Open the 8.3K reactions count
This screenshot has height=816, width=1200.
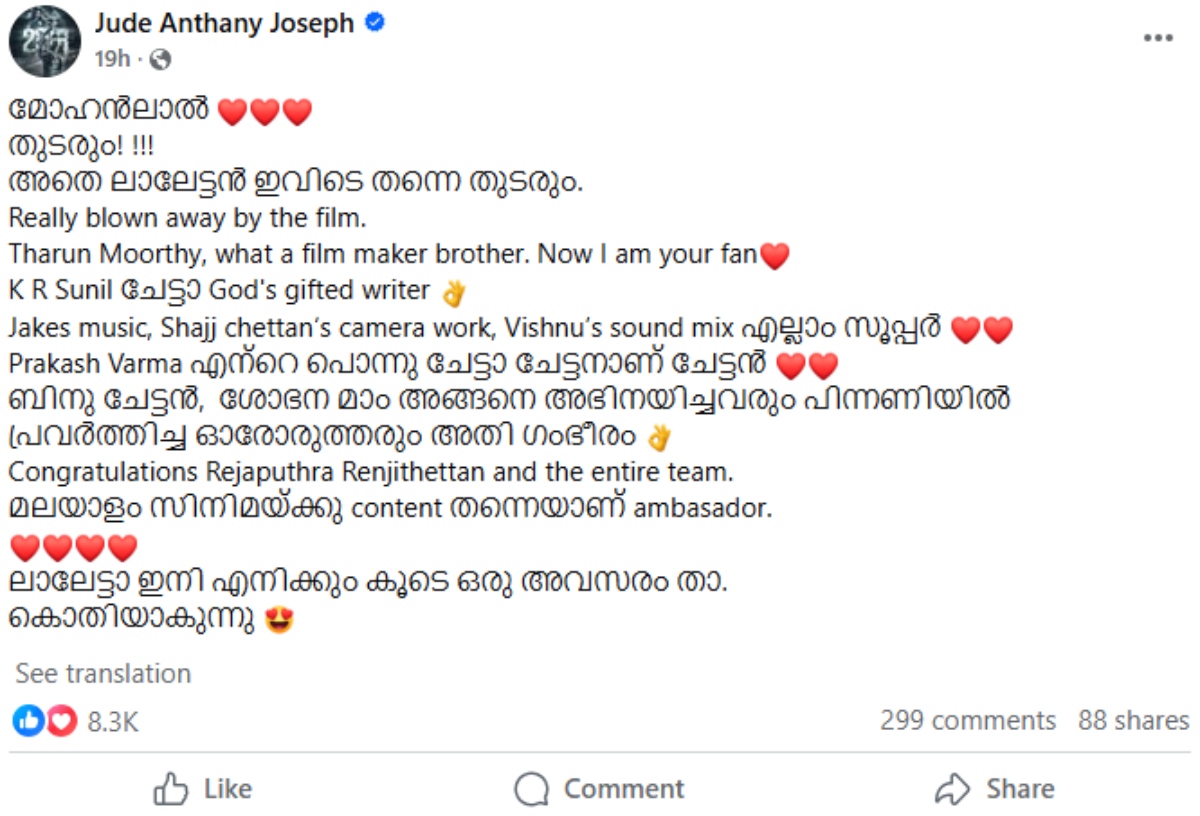tap(113, 721)
